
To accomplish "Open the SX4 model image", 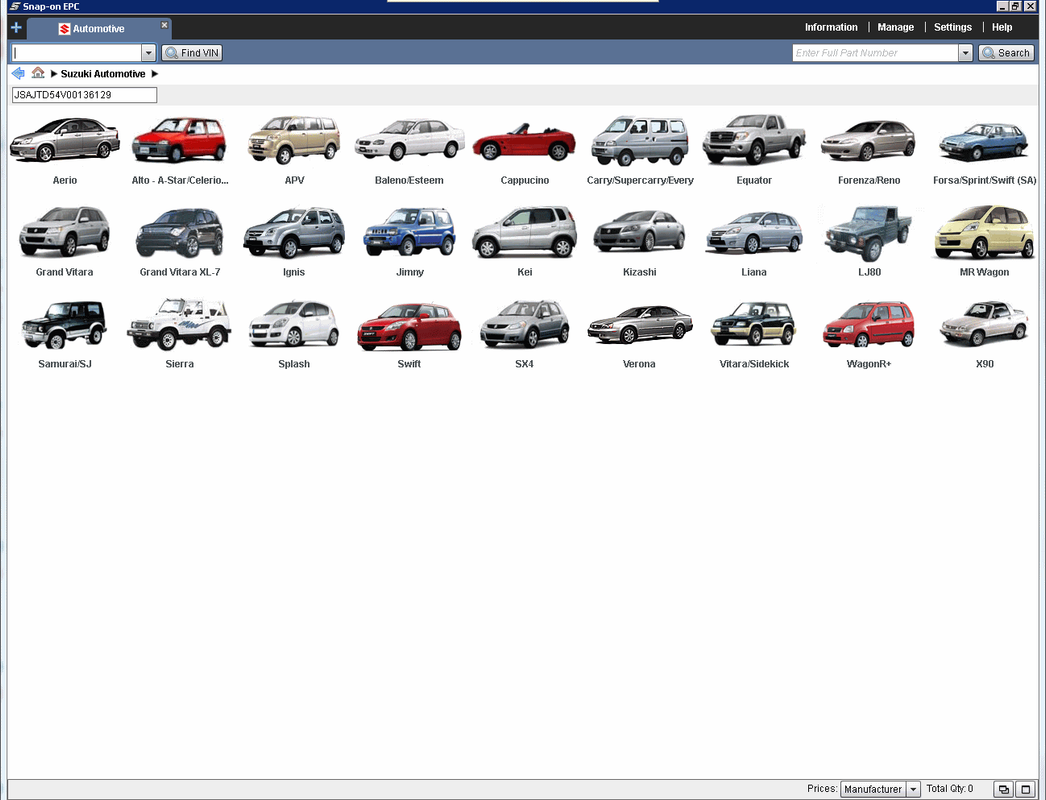I will tap(524, 324).
